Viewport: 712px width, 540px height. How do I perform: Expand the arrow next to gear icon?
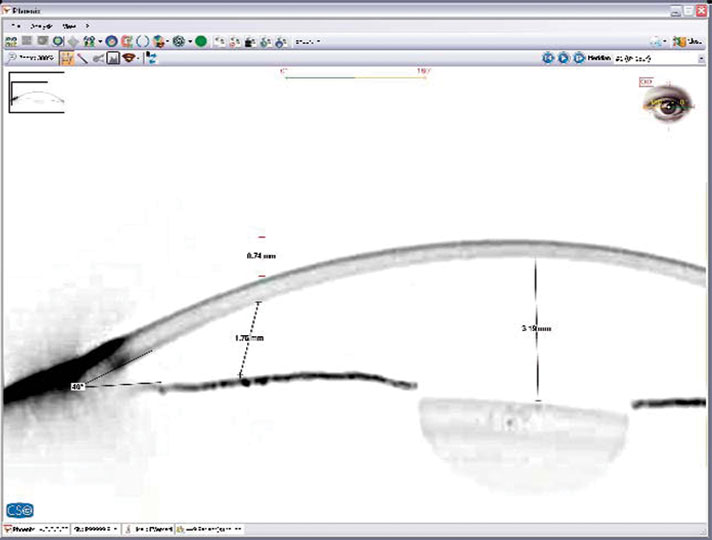pos(190,42)
